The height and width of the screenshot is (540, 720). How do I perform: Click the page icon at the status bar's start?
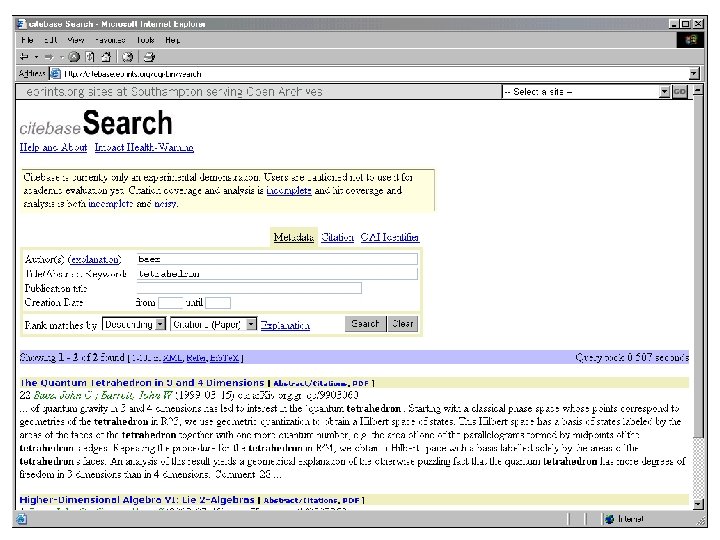point(22,519)
